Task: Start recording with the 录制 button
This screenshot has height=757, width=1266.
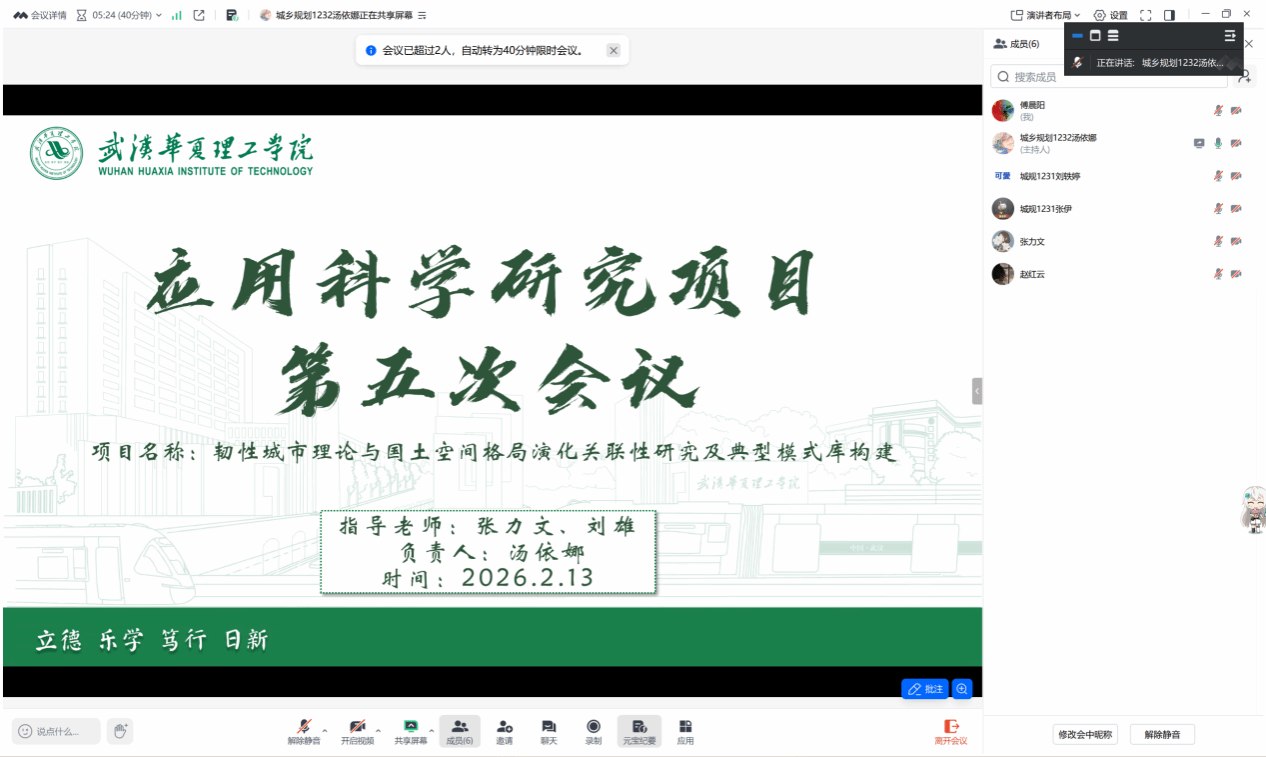Action: (593, 730)
